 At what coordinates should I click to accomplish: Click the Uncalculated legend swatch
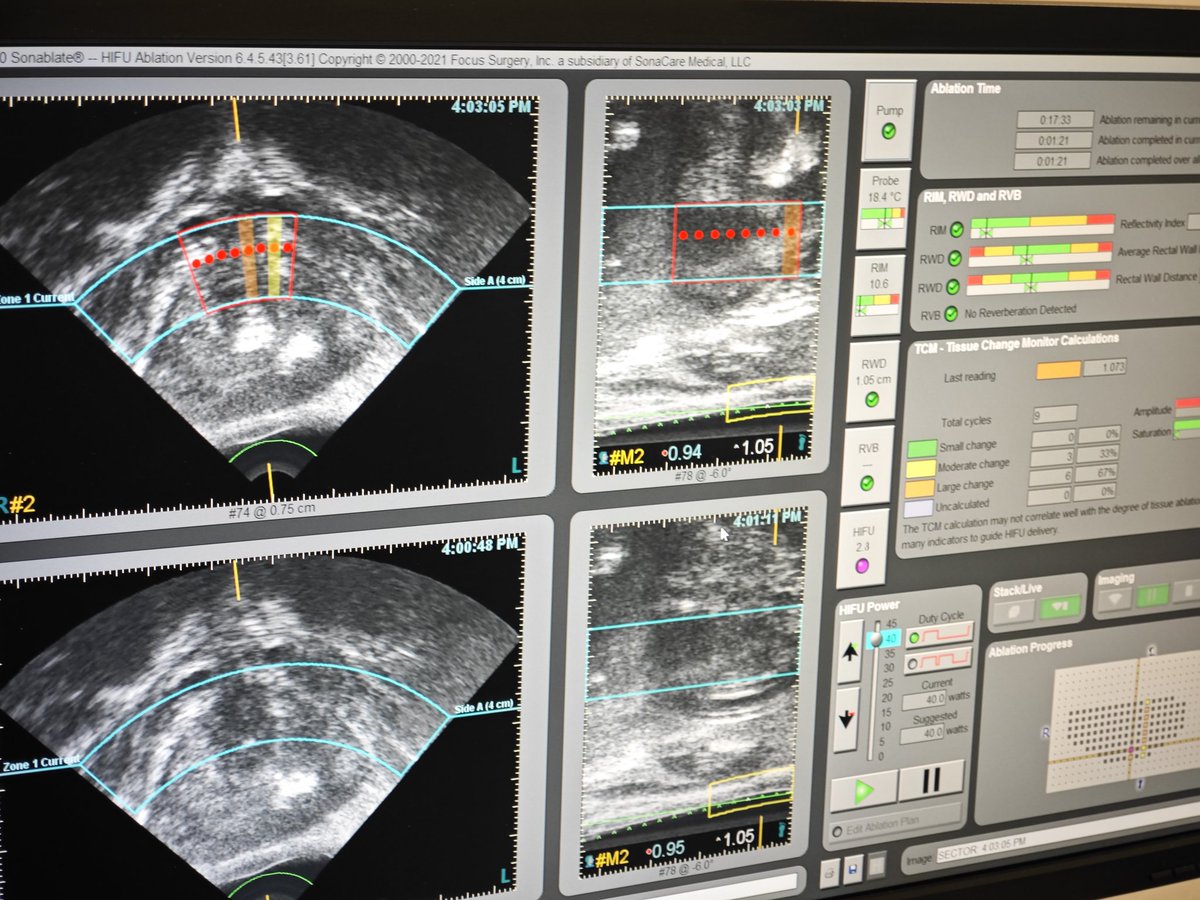tap(917, 509)
